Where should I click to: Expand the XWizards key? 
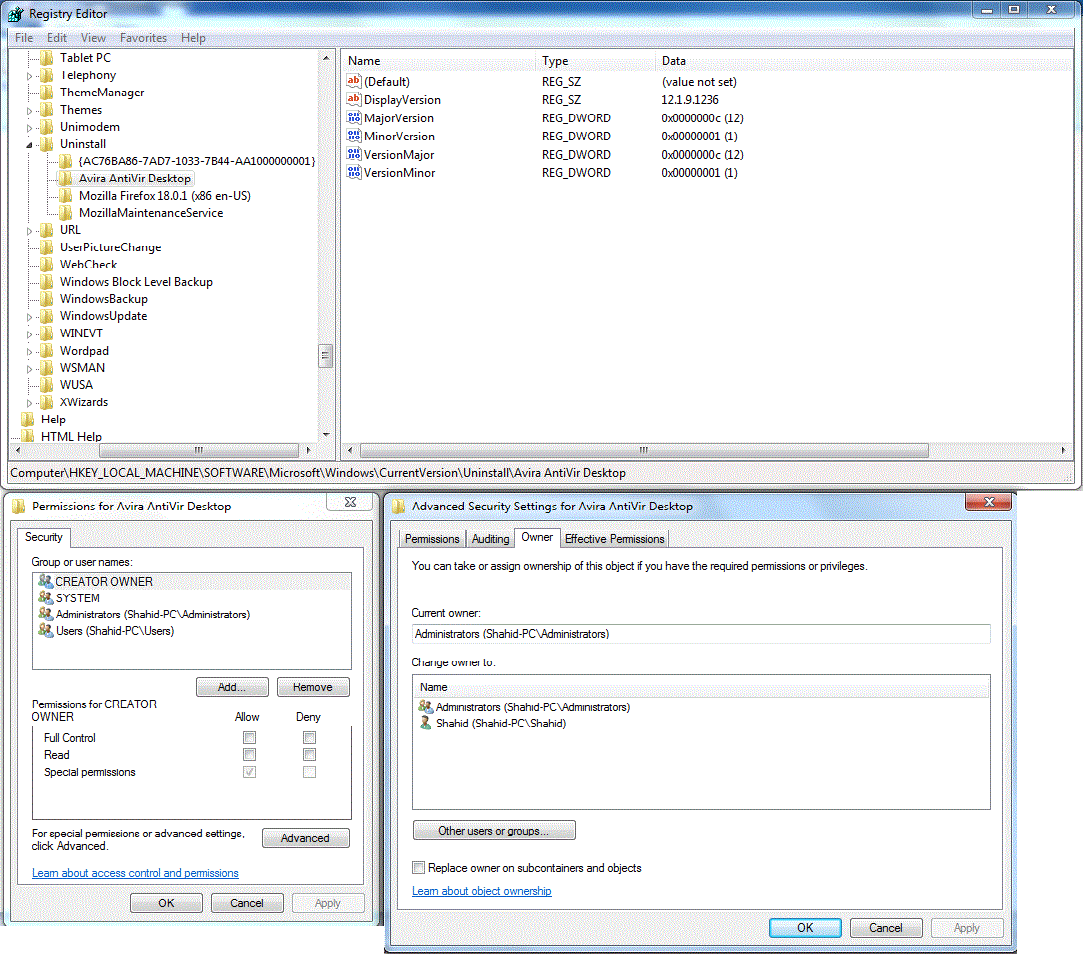pyautogui.click(x=29, y=403)
